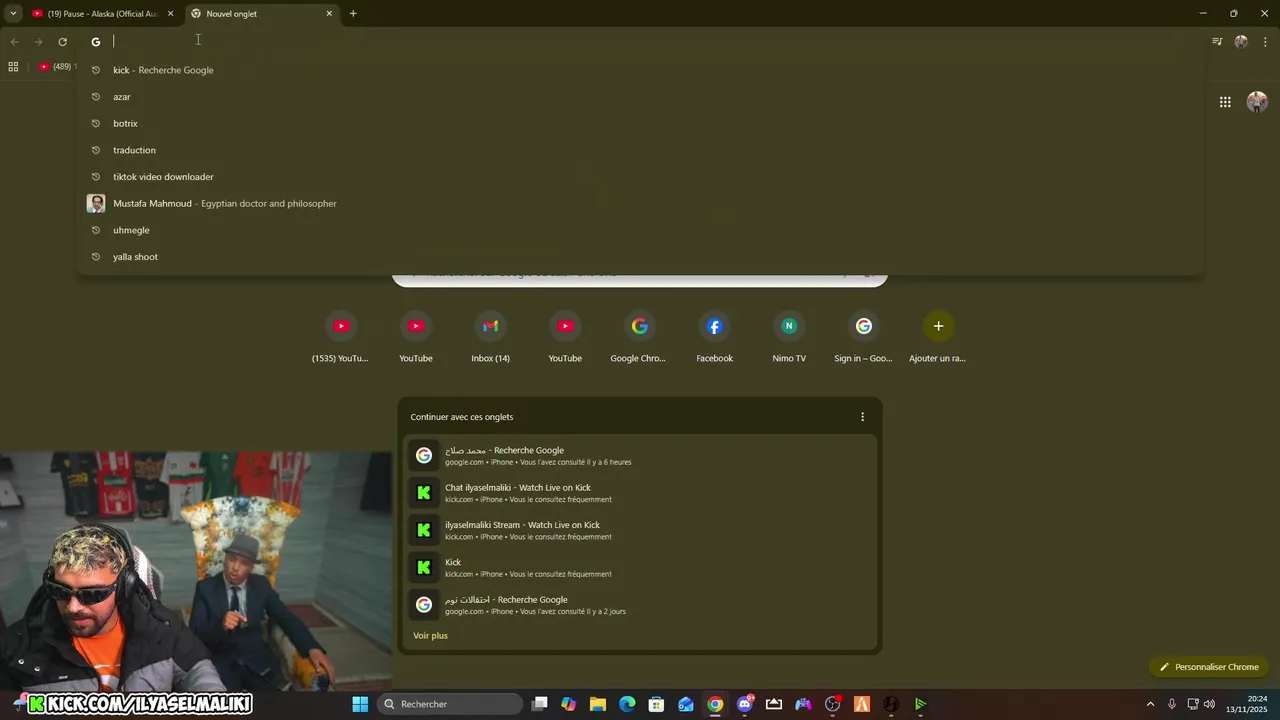Select the 'yalla shoot' suggestion
Image resolution: width=1280 pixels, height=720 pixels.
pos(640,257)
